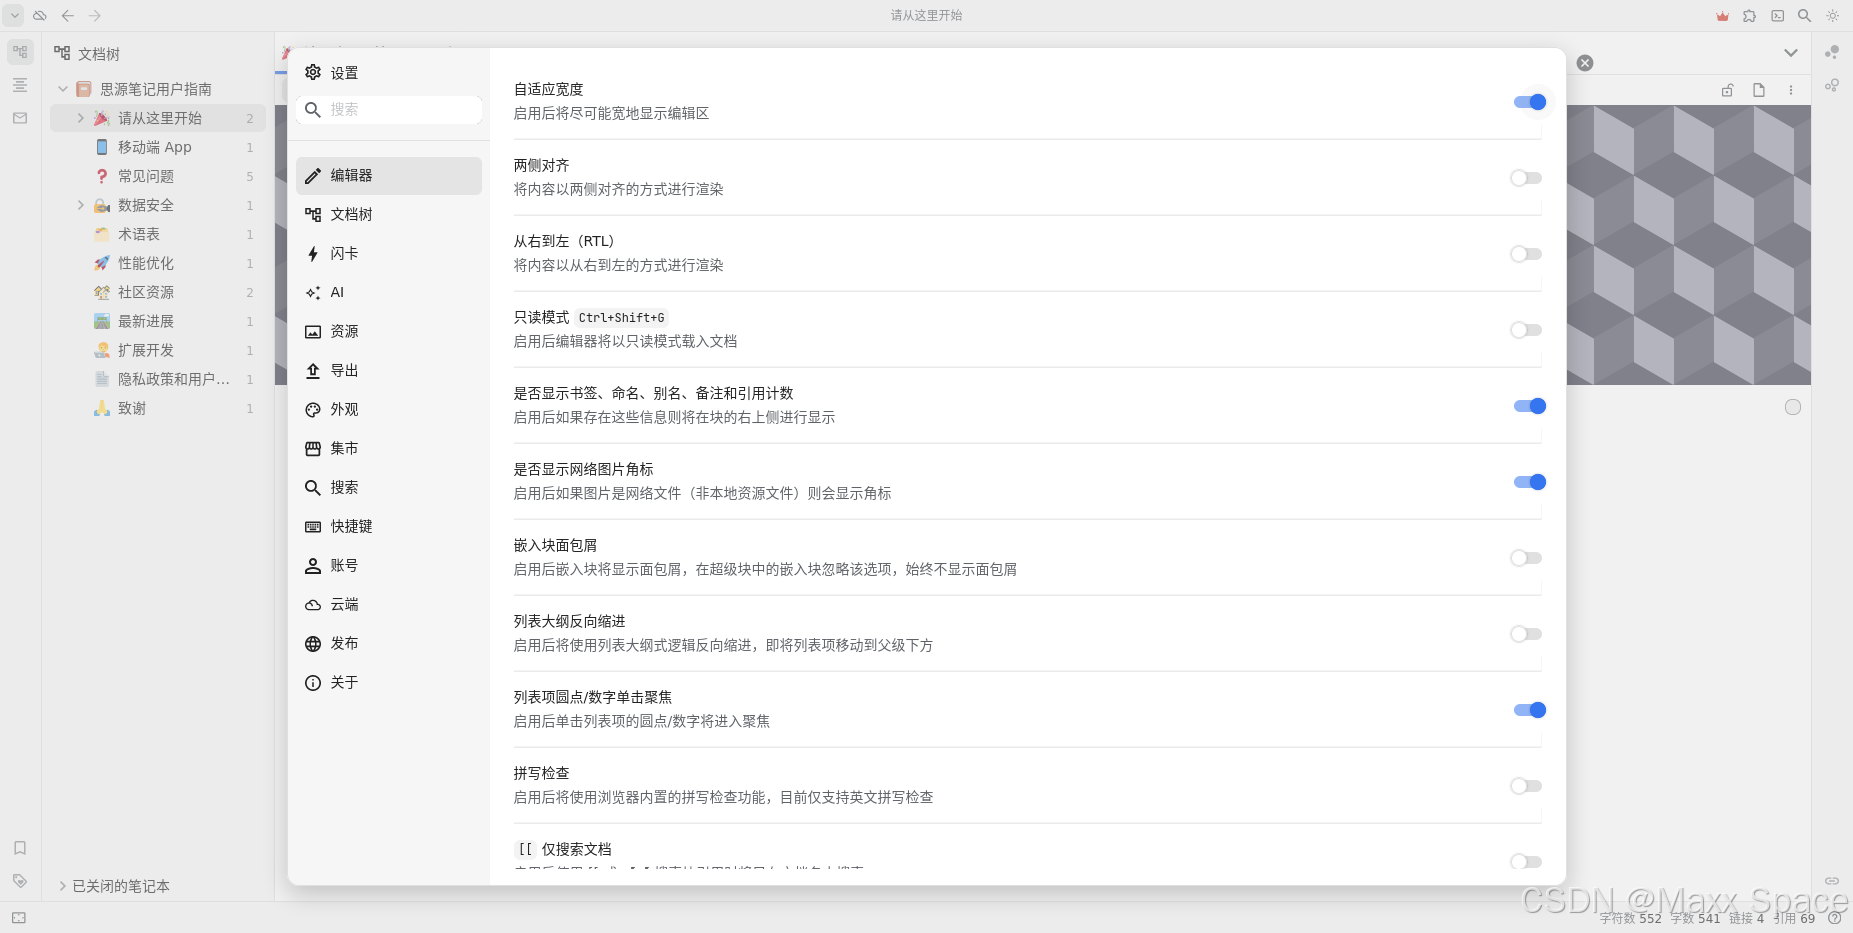
Task: Open the 闪卡 settings section
Action: 388,253
